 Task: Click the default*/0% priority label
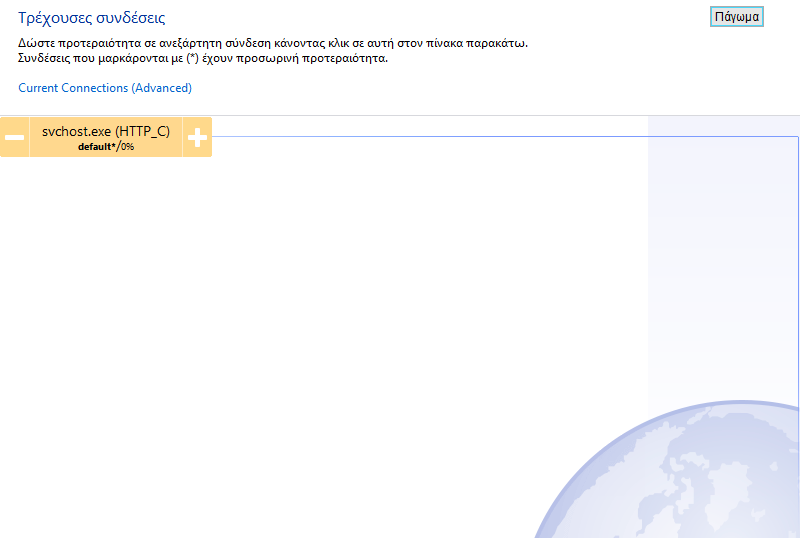106,147
